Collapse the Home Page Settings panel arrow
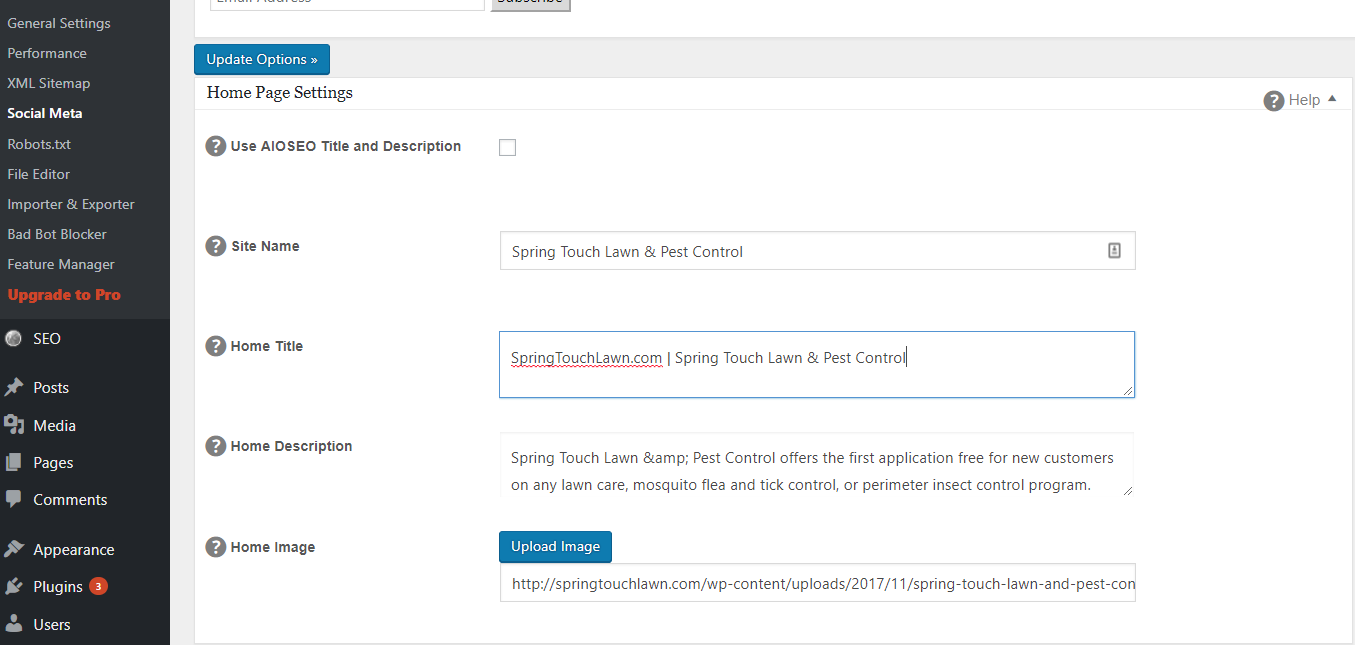Image resolution: width=1355 pixels, height=645 pixels. (x=1331, y=99)
